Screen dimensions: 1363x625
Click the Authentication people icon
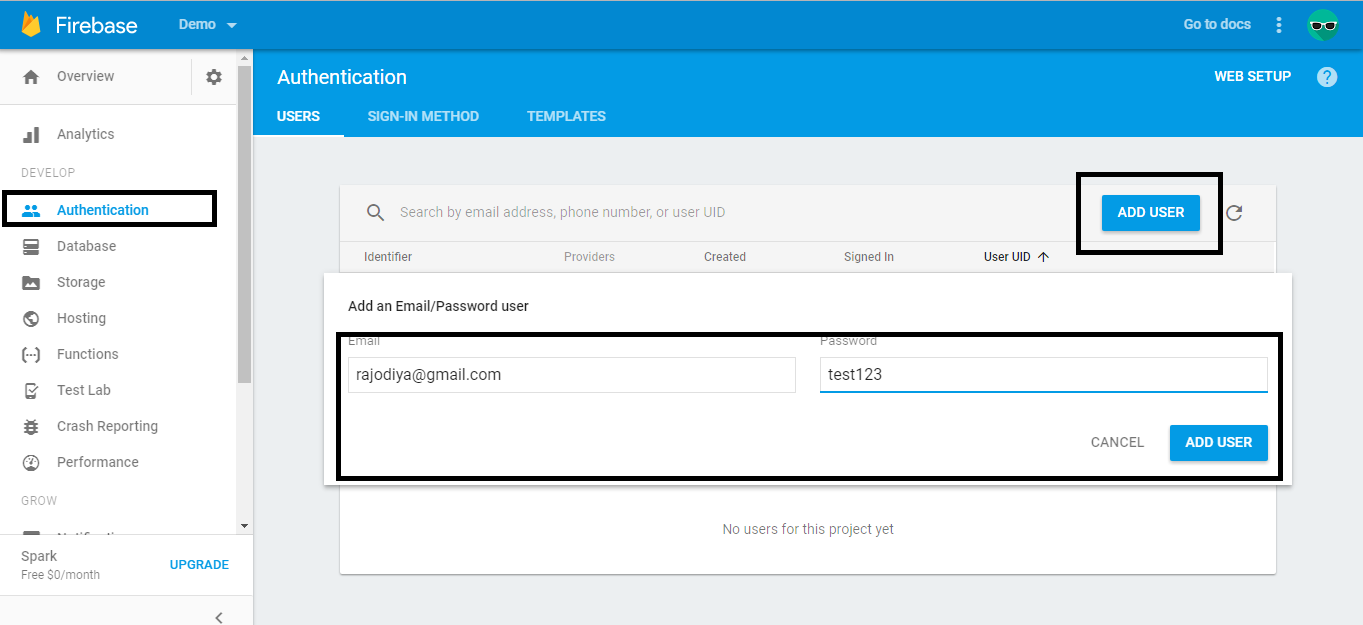[x=31, y=210]
